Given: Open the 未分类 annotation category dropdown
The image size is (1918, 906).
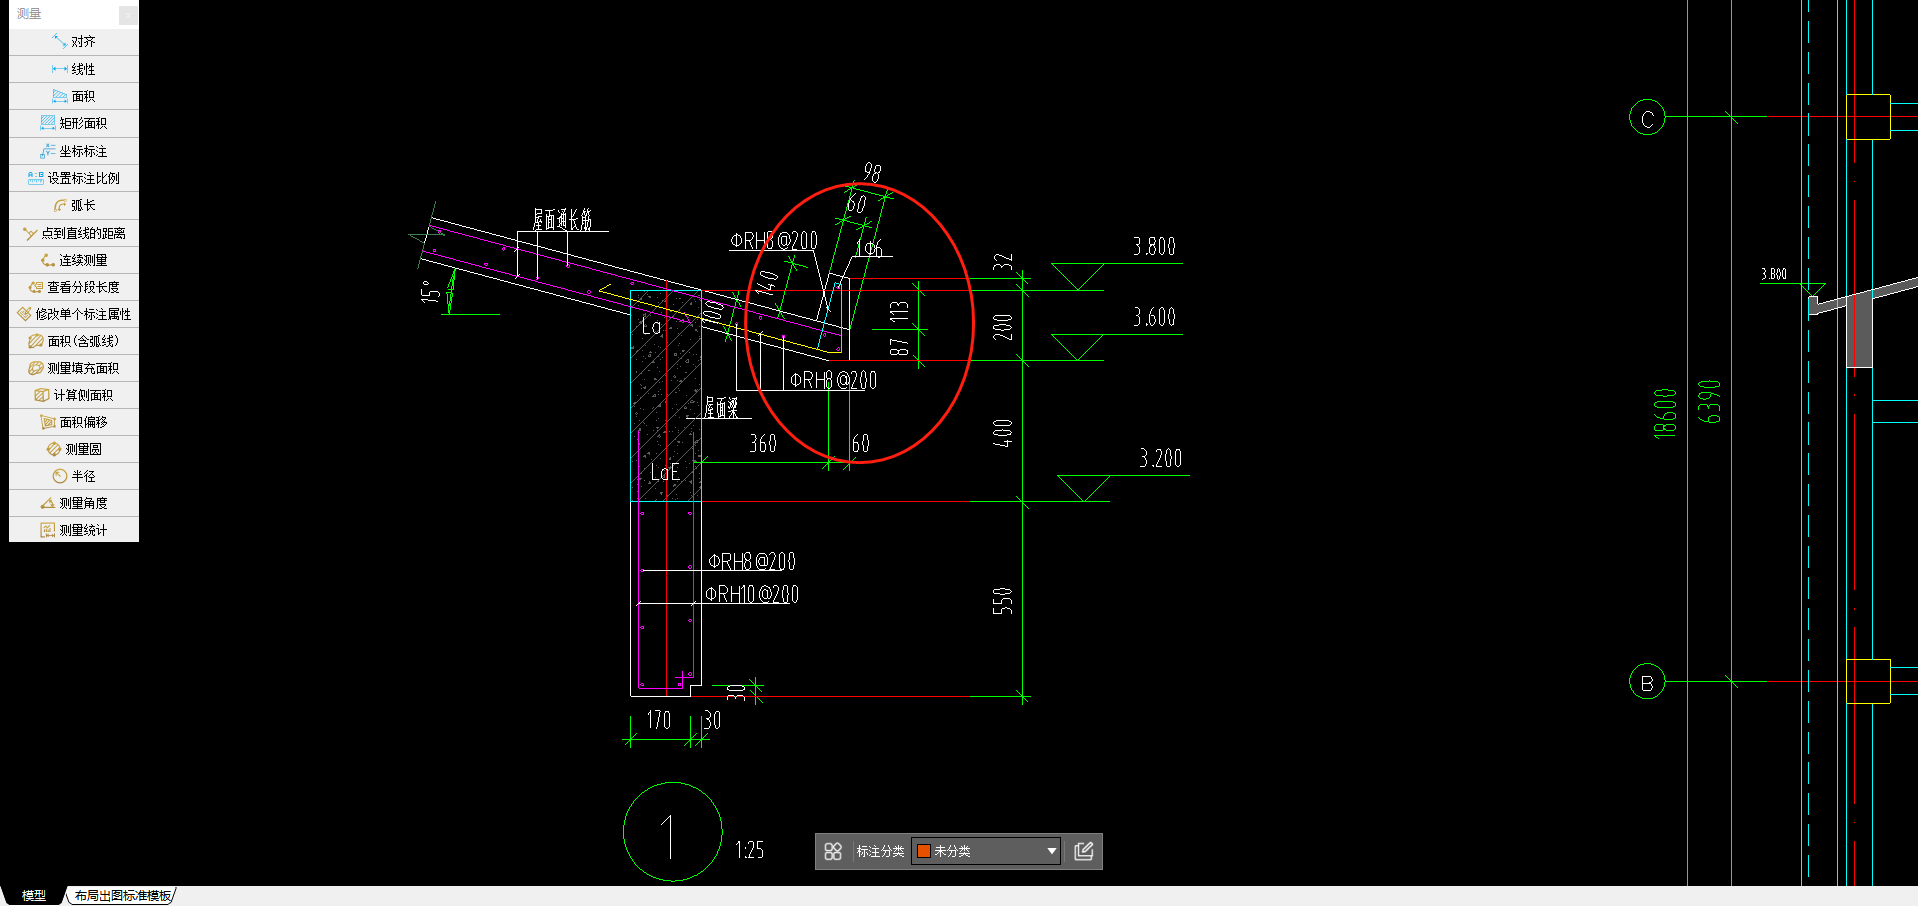Looking at the screenshot, I should tap(986, 851).
